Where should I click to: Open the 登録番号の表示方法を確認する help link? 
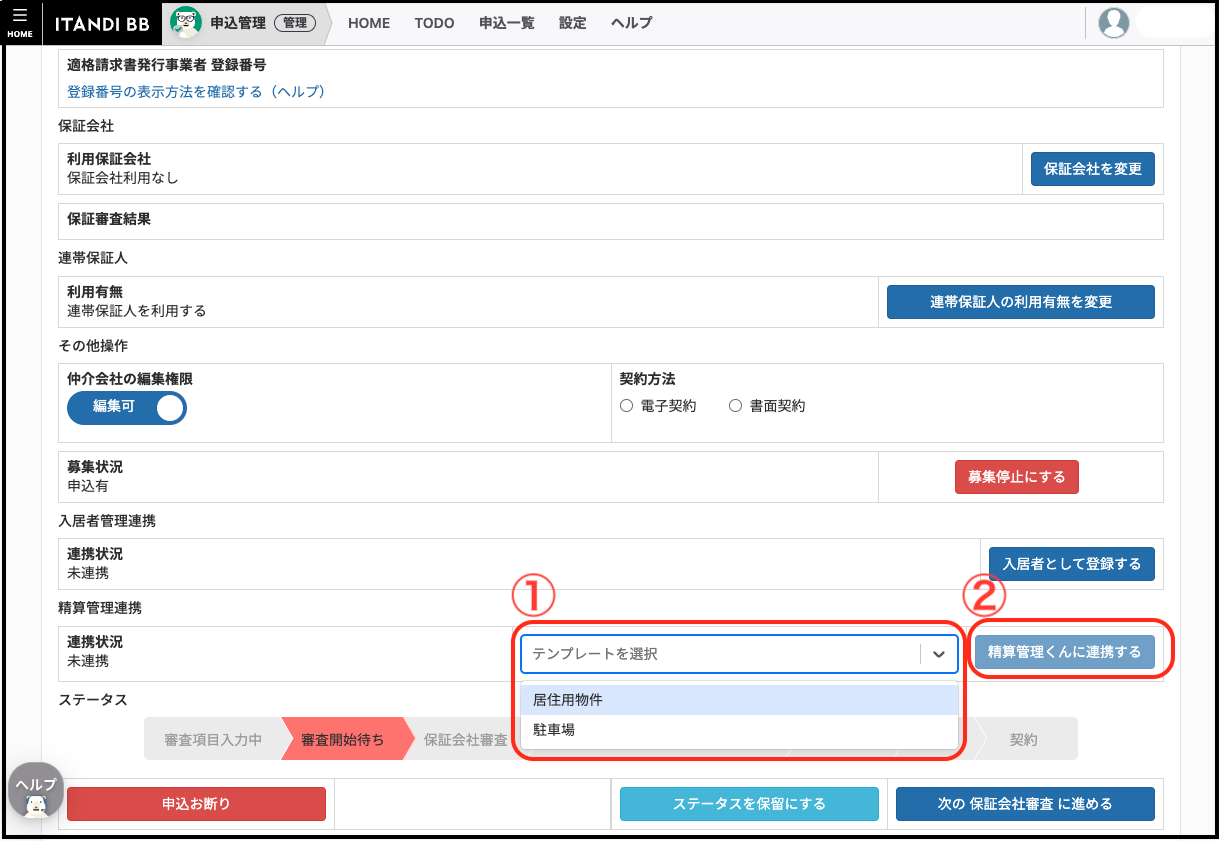[196, 92]
